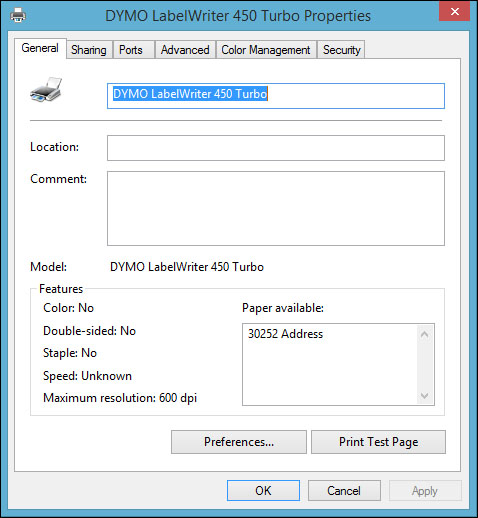Viewport: 478px width, 518px height.
Task: Click the Paper available label
Action: (283, 308)
